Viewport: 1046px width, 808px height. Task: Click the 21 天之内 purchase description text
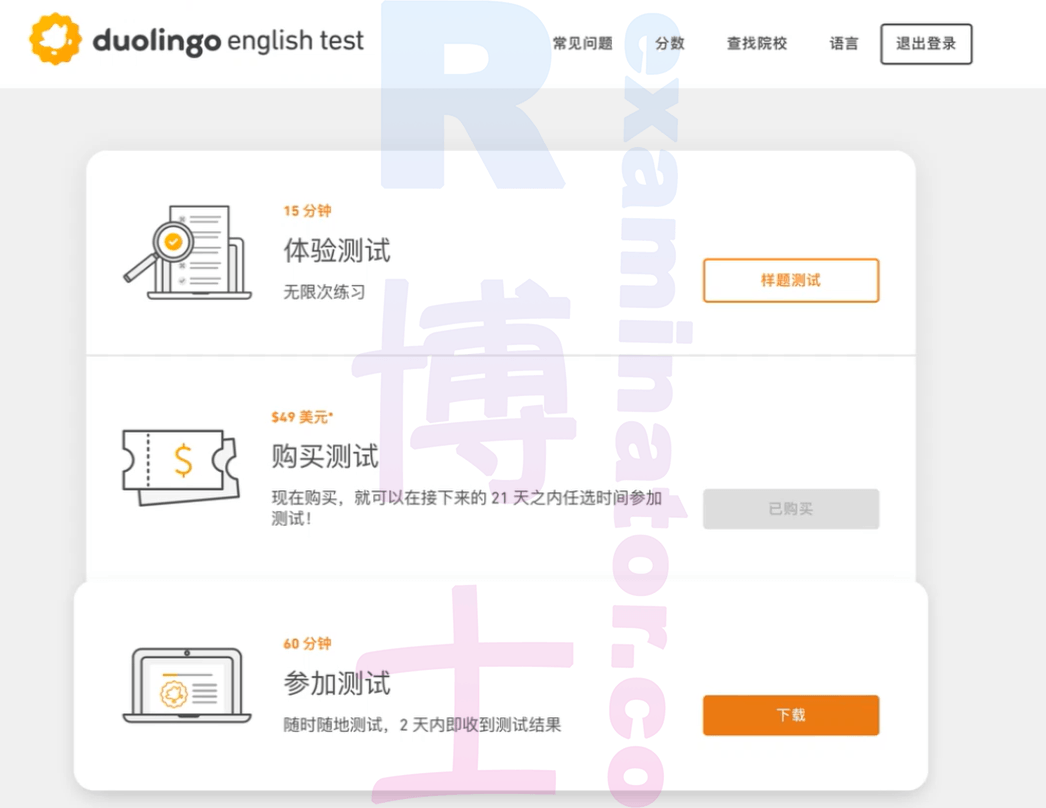(467, 508)
